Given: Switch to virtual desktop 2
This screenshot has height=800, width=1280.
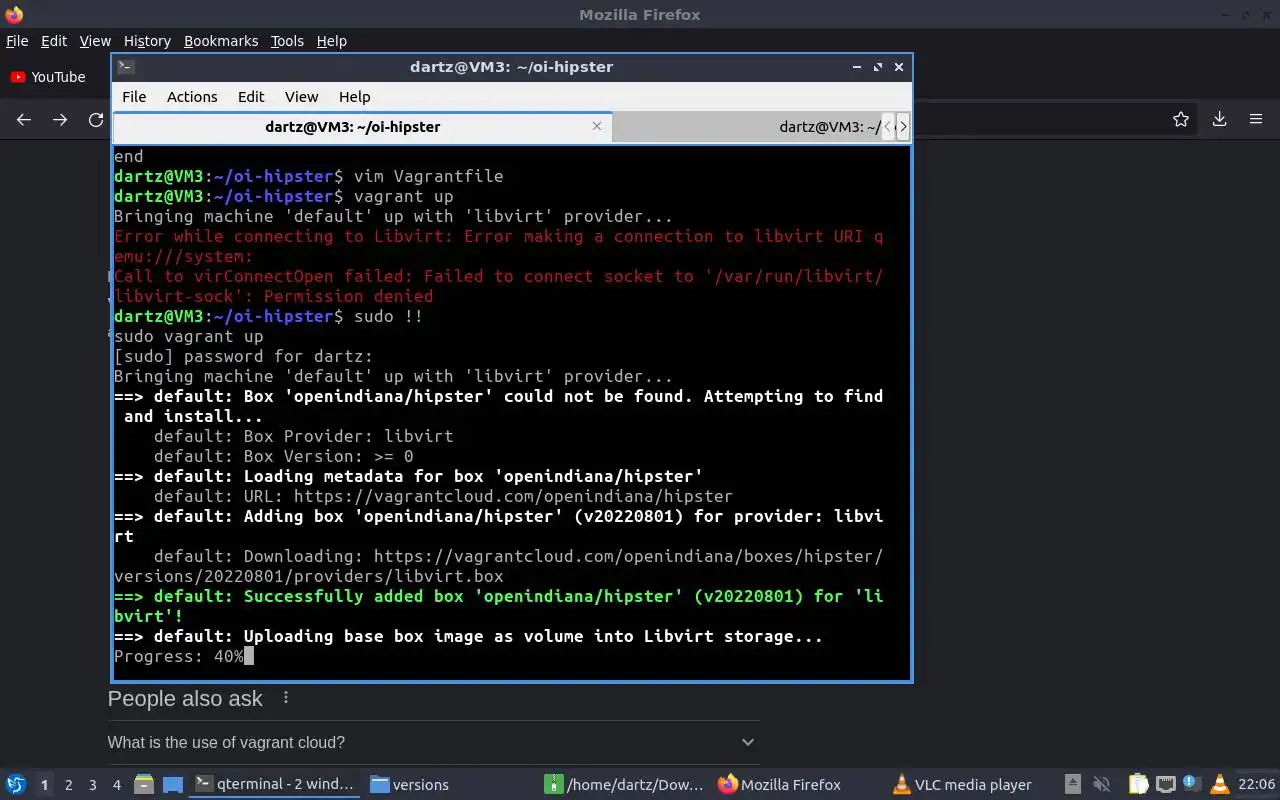Looking at the screenshot, I should click(x=69, y=785).
